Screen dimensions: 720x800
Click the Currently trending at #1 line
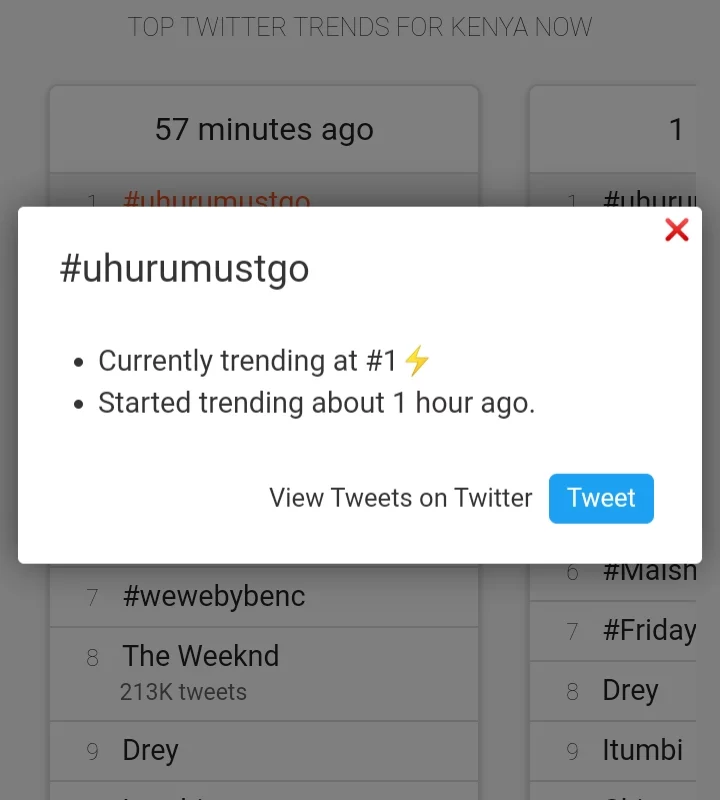[x=247, y=361]
